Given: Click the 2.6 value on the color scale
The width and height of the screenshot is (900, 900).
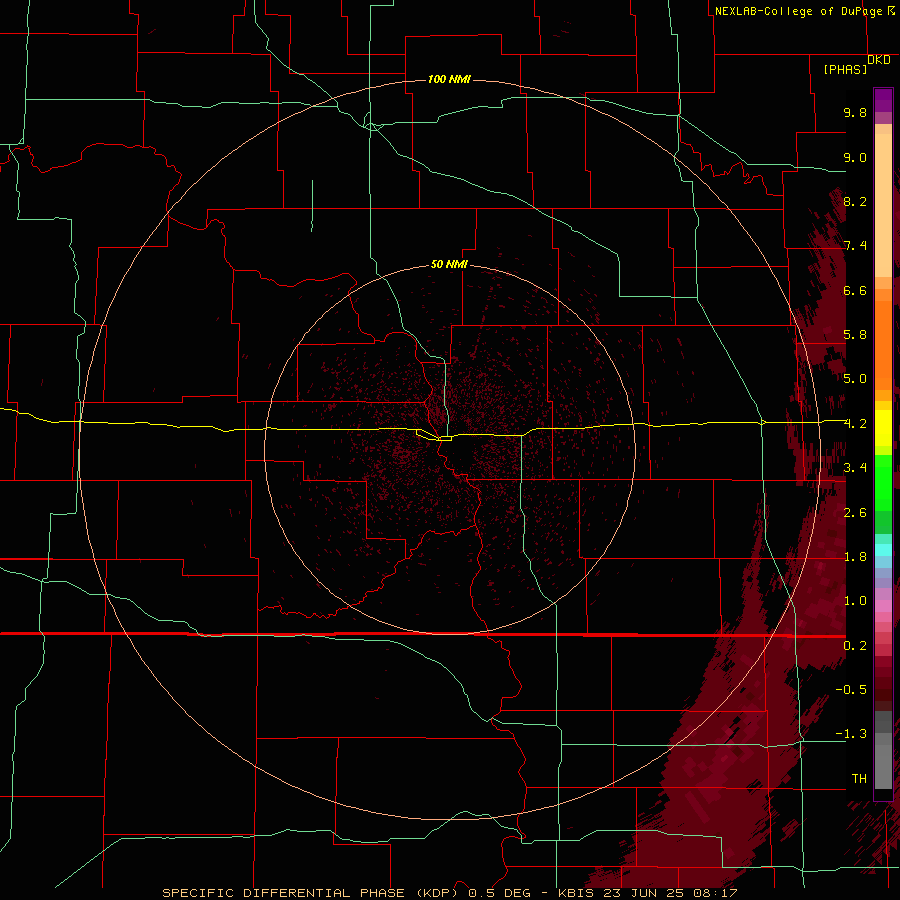Looking at the screenshot, I should (x=855, y=512).
